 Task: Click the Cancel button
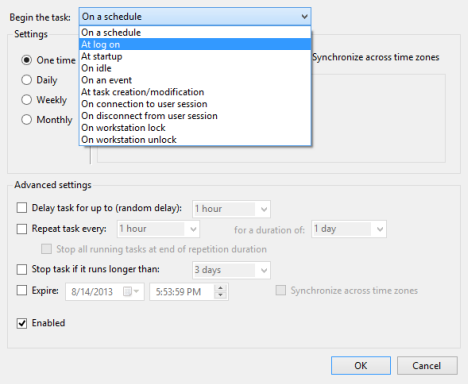click(427, 366)
